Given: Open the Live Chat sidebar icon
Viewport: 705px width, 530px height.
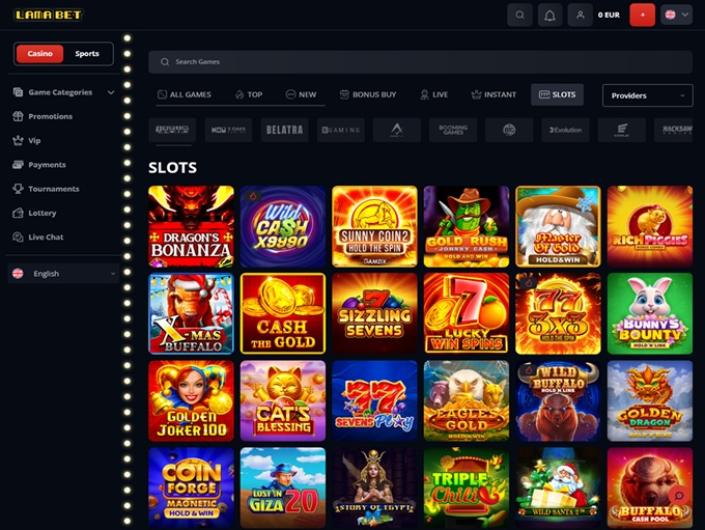Looking at the screenshot, I should click(18, 237).
